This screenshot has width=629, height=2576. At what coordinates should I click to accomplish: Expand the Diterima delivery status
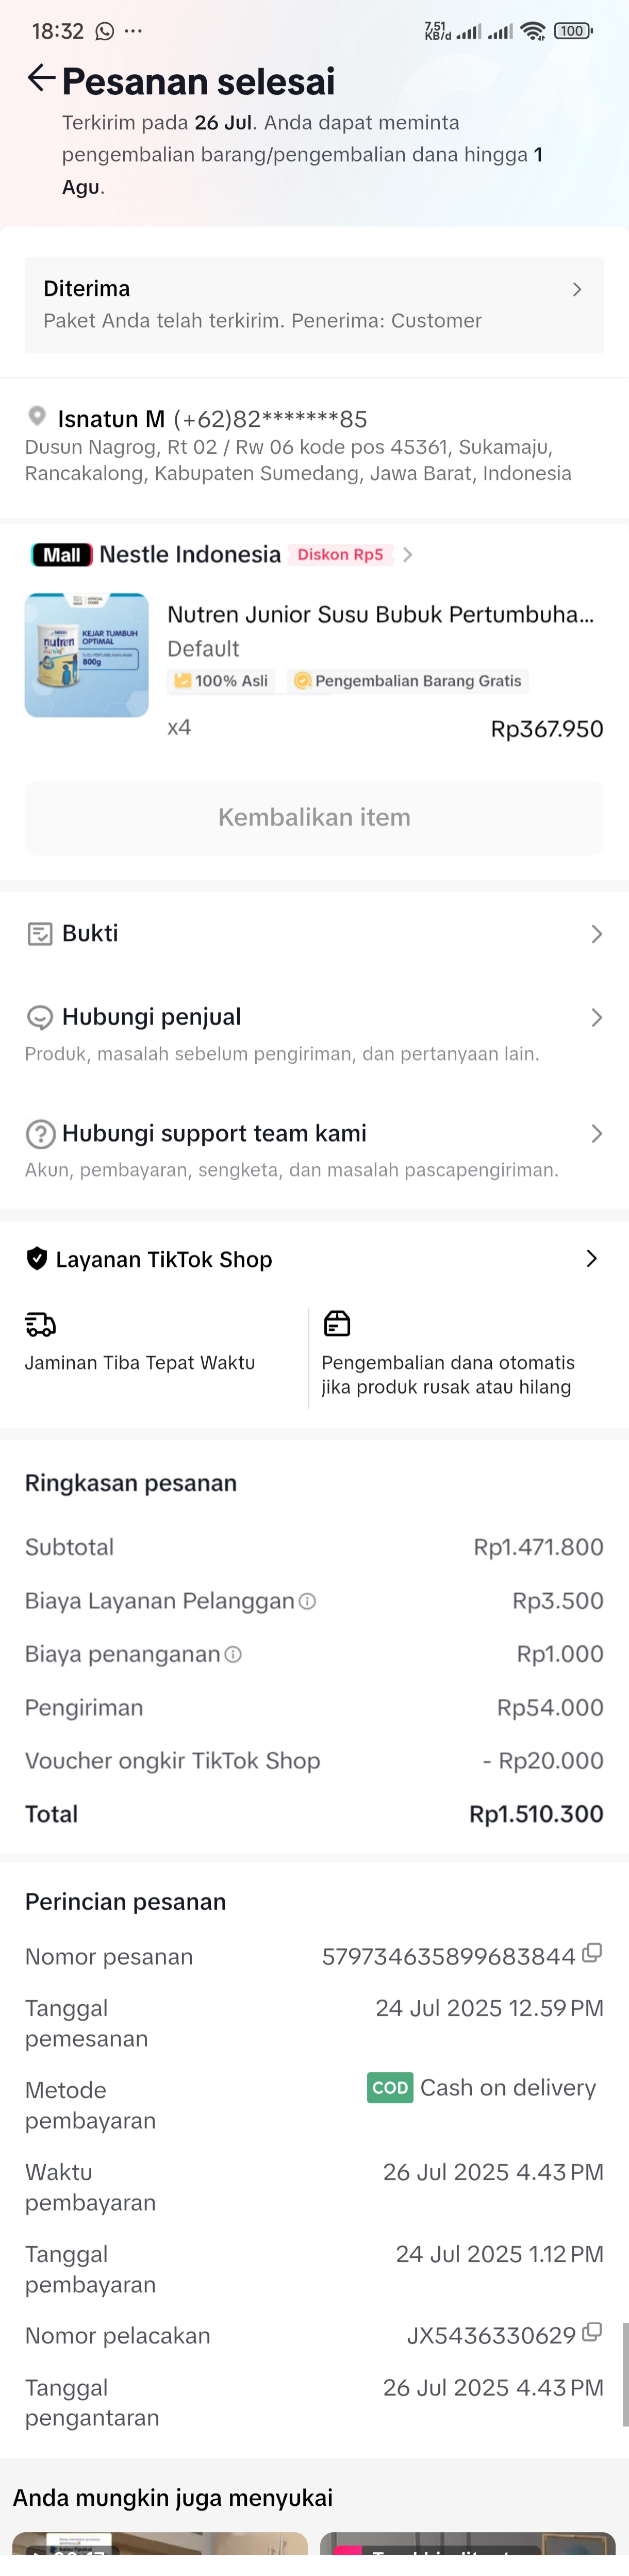tap(576, 290)
